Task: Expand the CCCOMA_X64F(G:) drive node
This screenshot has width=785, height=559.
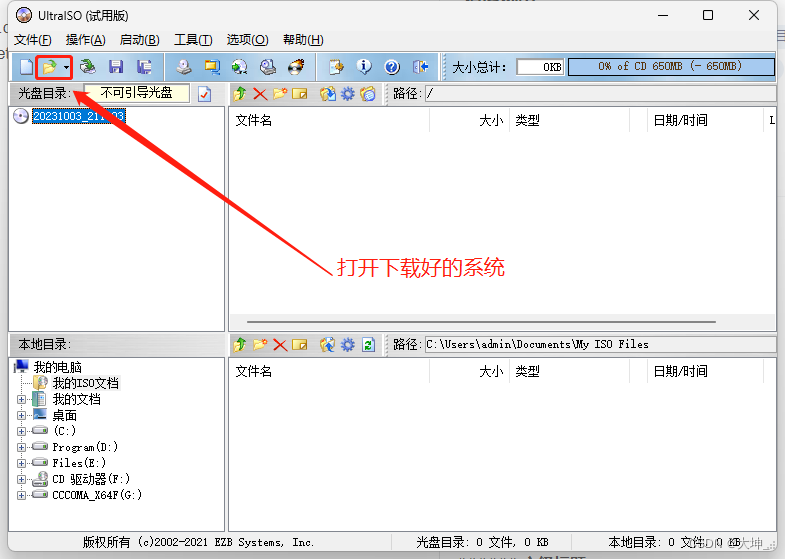Action: [21, 495]
